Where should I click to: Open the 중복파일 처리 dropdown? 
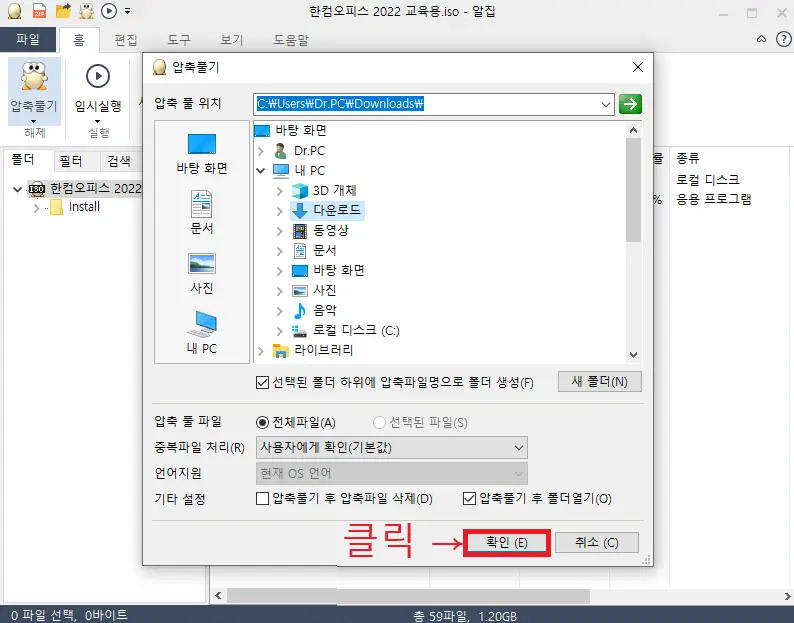[x=392, y=448]
